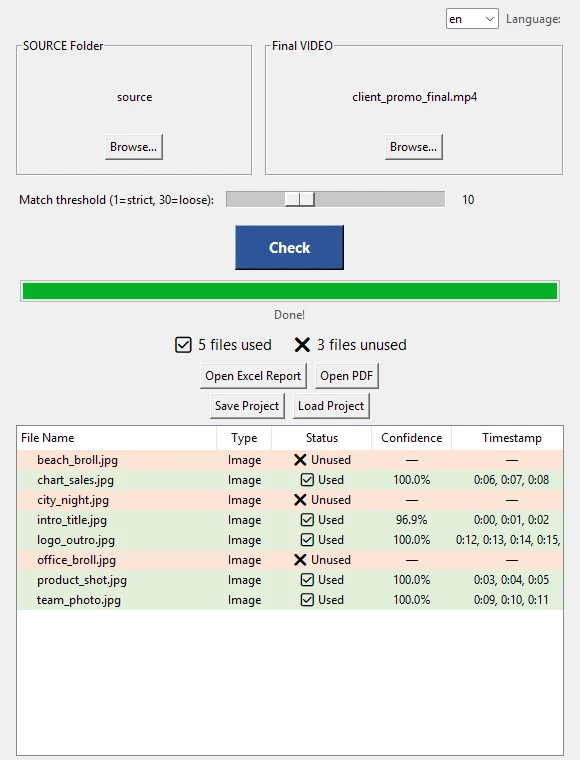The width and height of the screenshot is (580, 760).
Task: Click the X icon beside 3 files unused
Action: tap(302, 345)
